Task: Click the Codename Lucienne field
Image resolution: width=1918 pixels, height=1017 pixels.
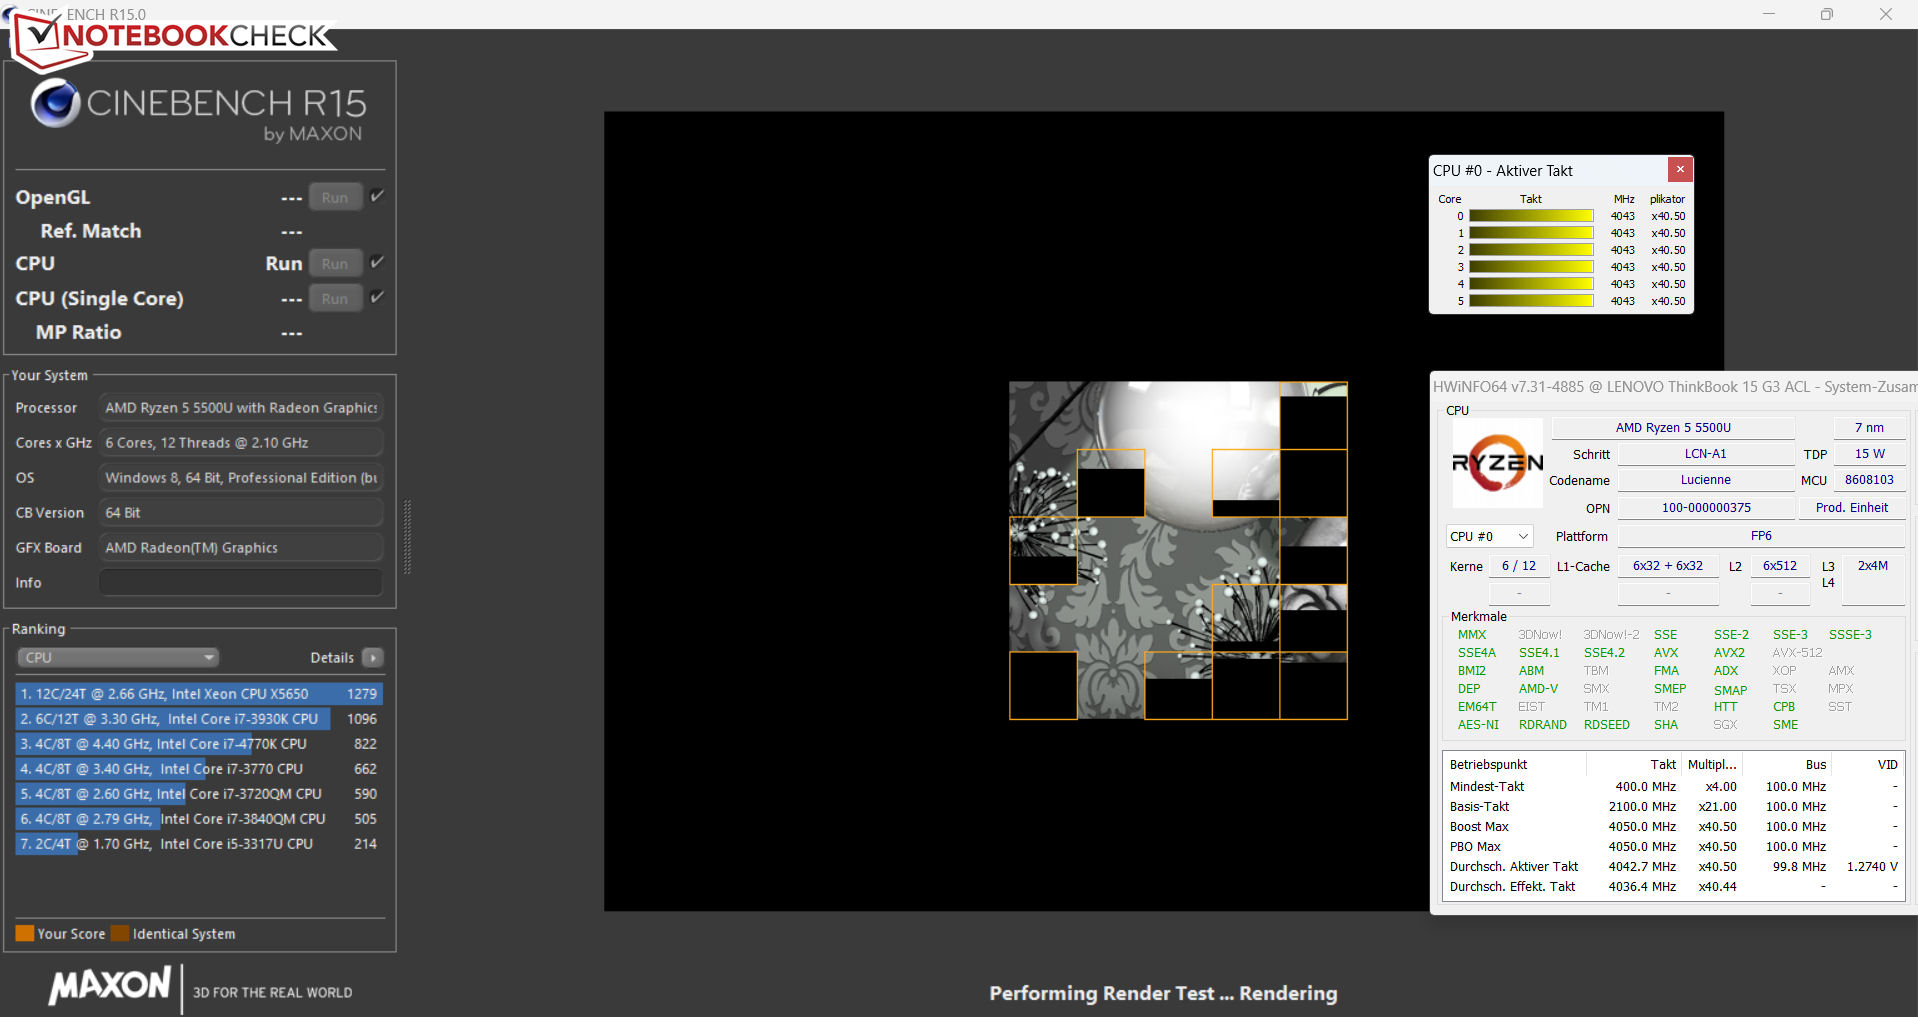Action: pyautogui.click(x=1705, y=480)
